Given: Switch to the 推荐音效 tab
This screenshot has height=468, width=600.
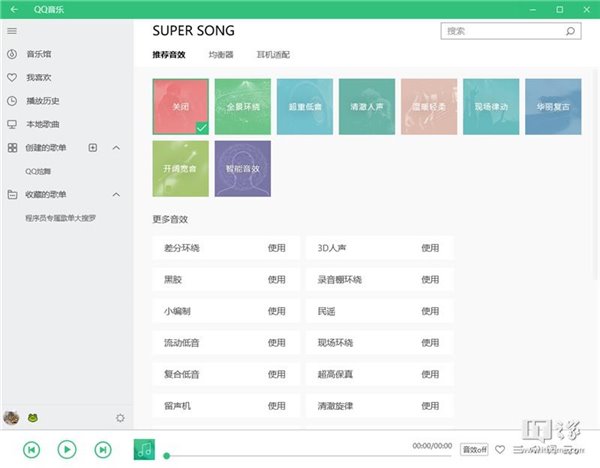Looking at the screenshot, I should [x=169, y=55].
